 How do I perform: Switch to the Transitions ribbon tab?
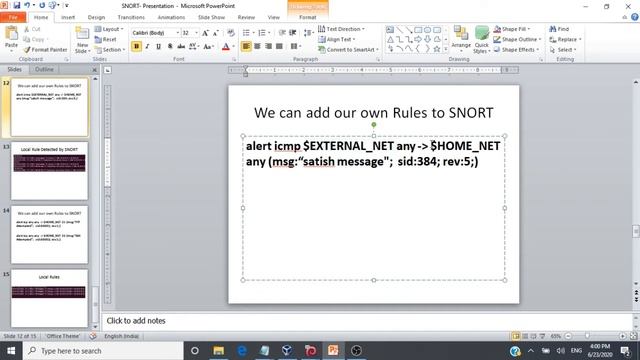point(131,17)
